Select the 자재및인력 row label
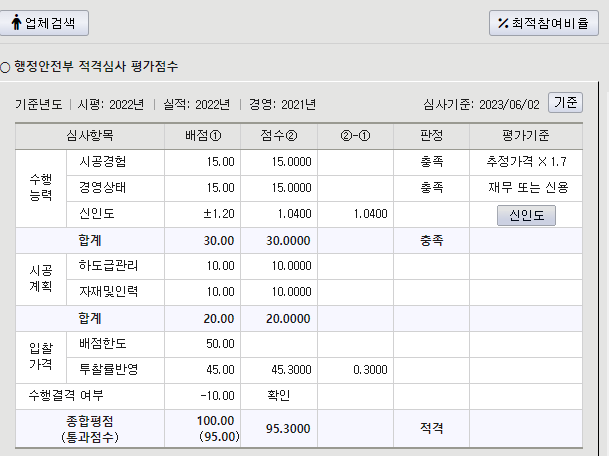 [108, 292]
